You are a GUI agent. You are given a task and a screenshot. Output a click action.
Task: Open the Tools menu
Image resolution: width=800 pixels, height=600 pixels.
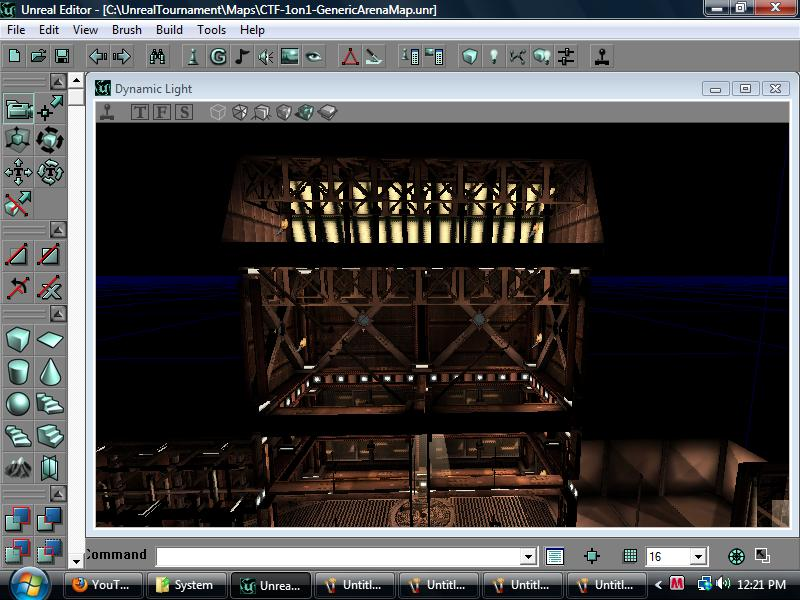click(209, 30)
